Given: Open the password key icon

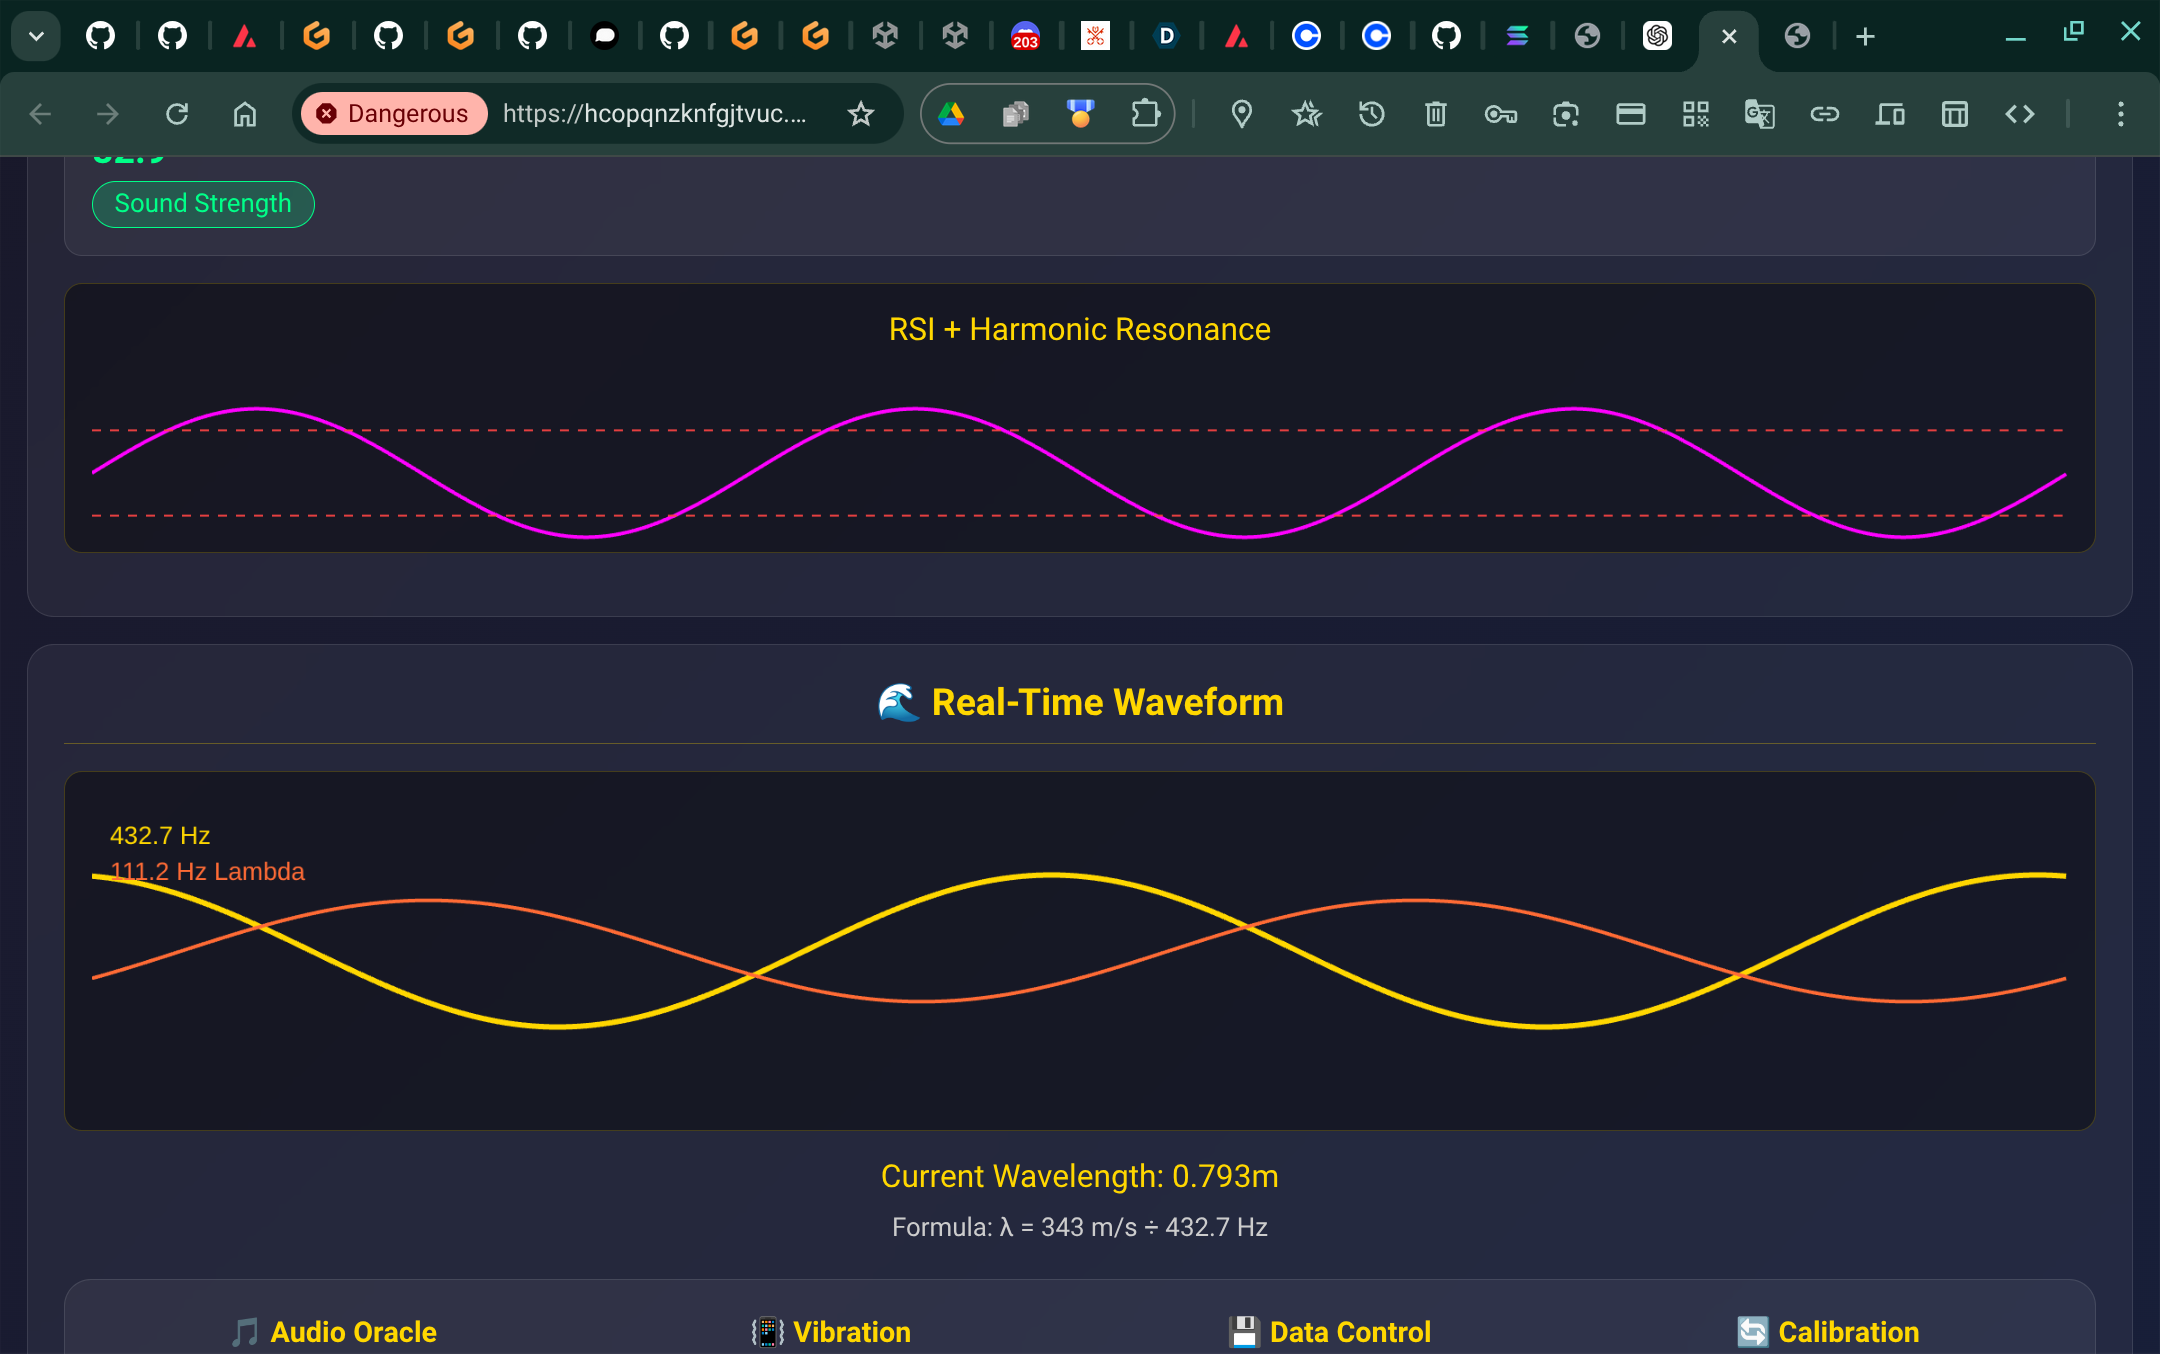Looking at the screenshot, I should [x=1500, y=114].
